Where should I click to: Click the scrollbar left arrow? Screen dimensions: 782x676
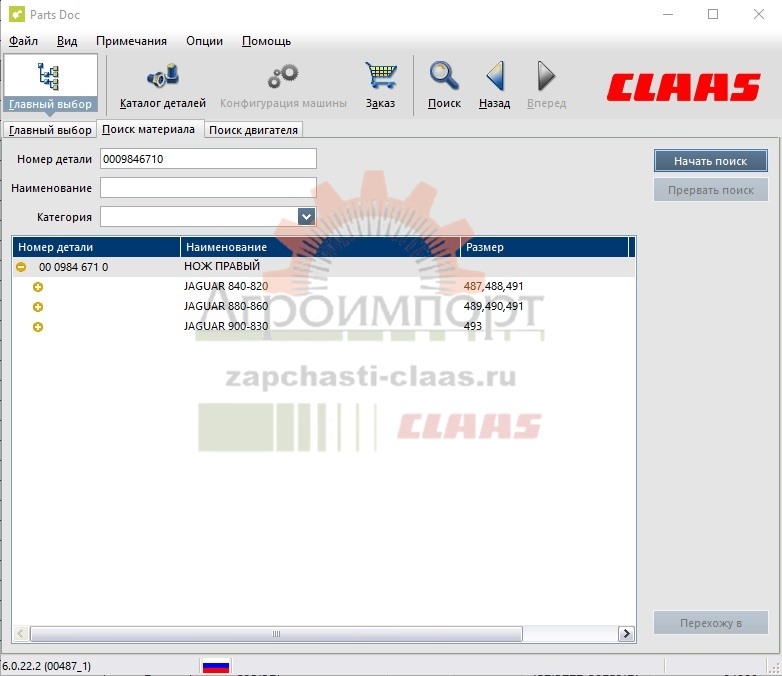(x=20, y=634)
